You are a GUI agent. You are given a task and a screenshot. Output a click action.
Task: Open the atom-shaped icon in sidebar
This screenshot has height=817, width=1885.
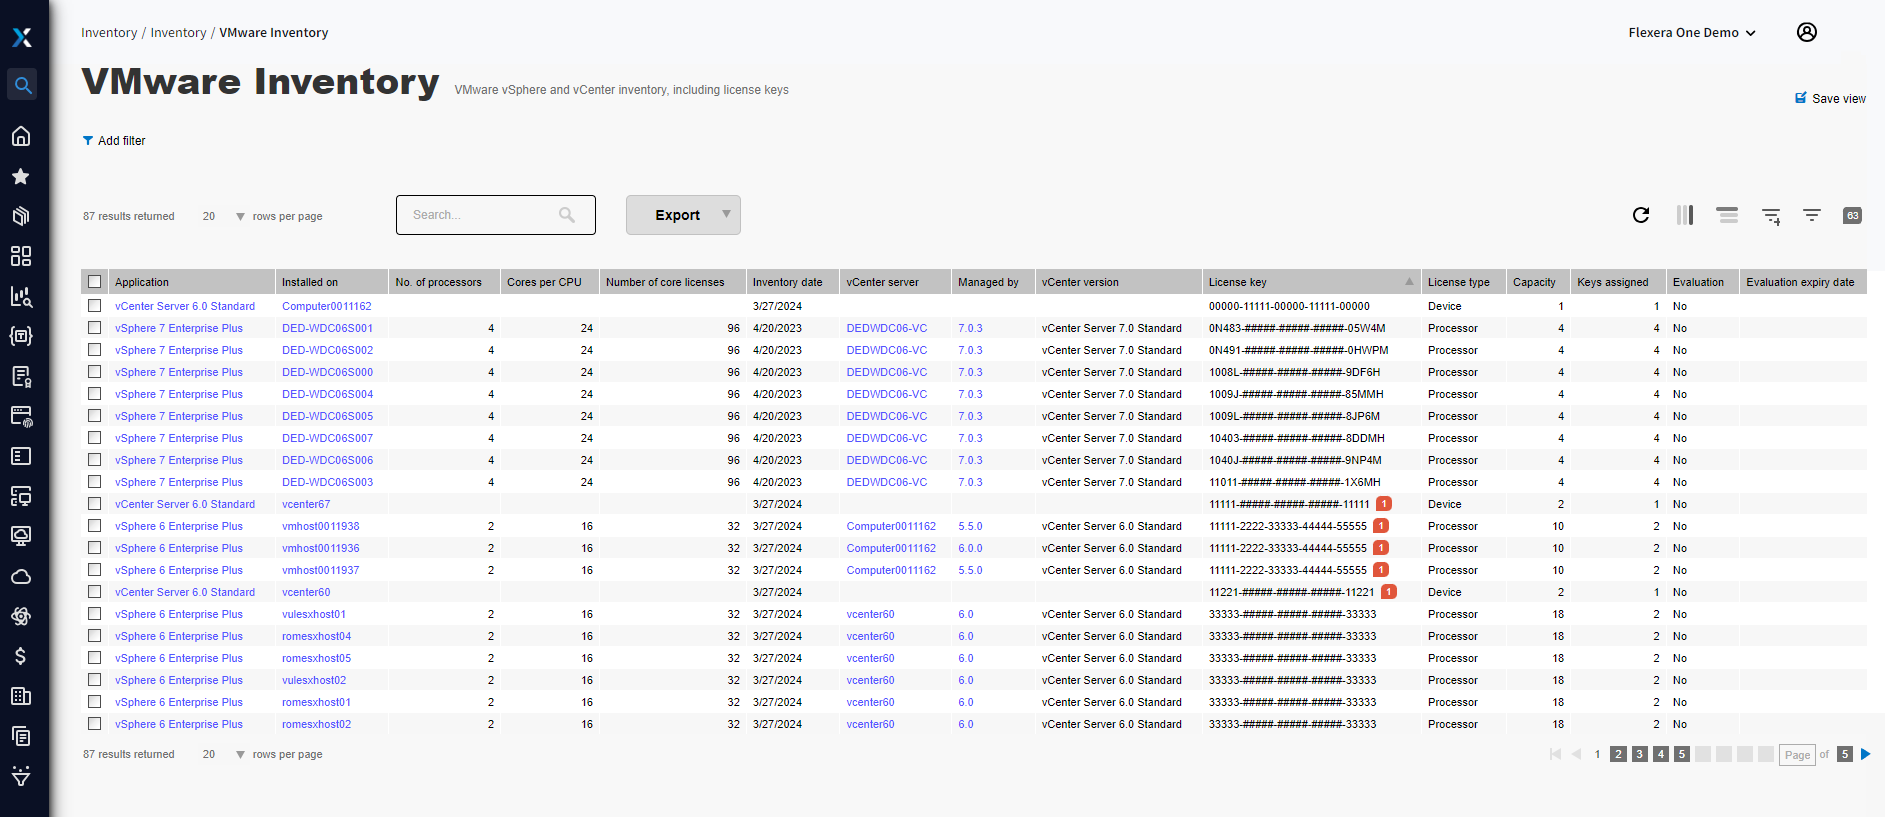coord(21,616)
